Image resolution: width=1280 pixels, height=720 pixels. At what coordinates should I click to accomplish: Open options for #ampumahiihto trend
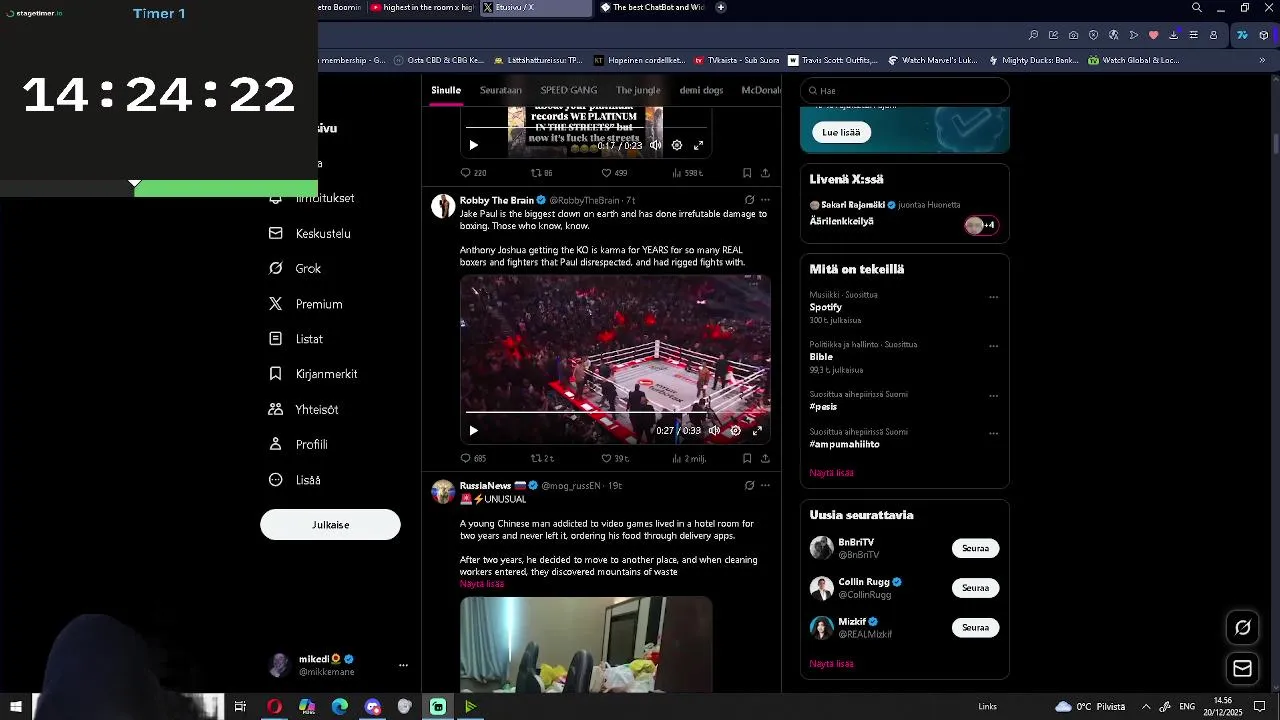(993, 434)
